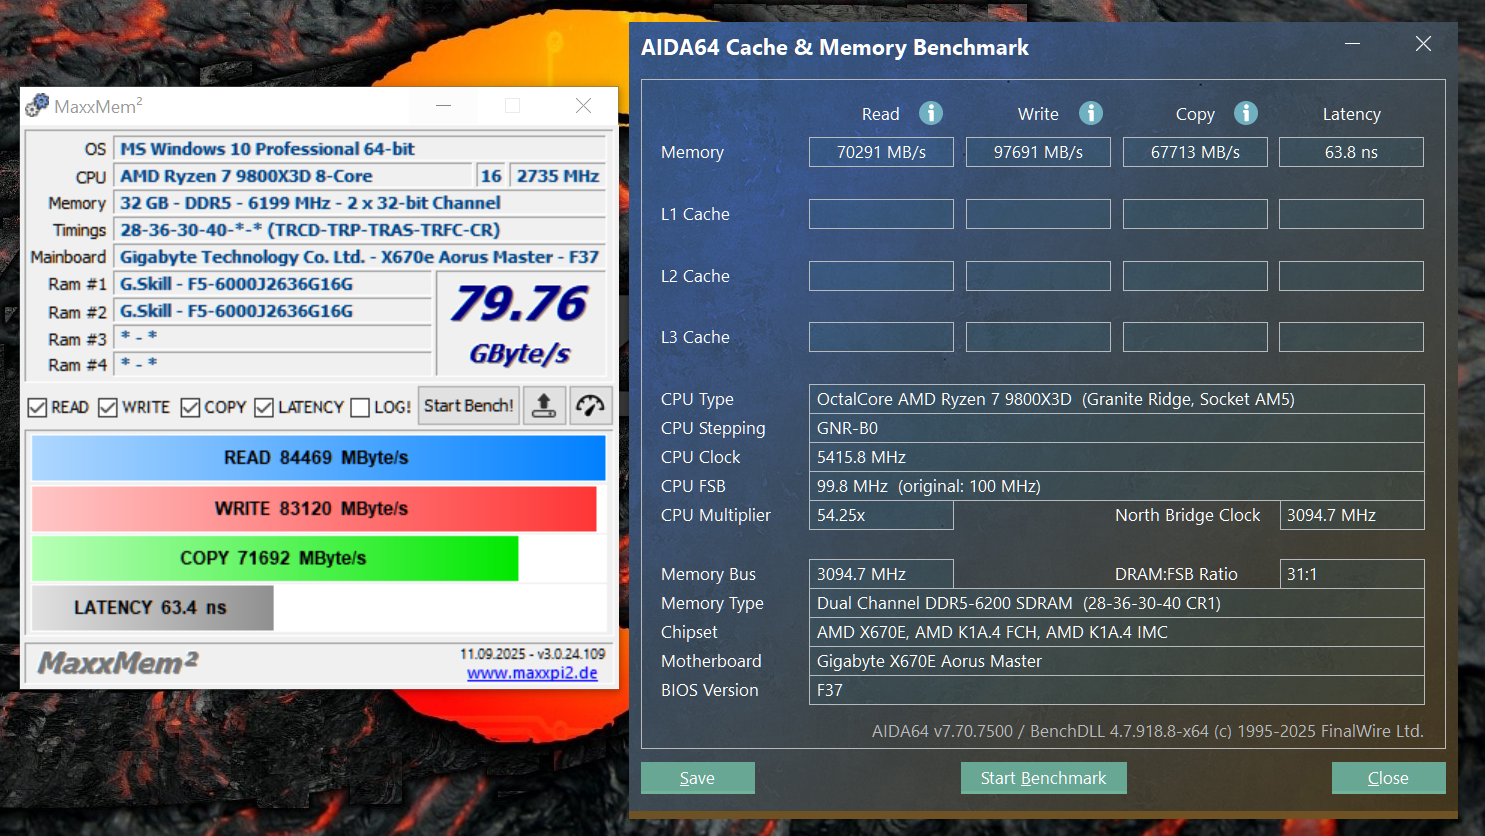
Task: Click the CPU Type field OctalCore AMD Ryzen
Action: (1116, 399)
